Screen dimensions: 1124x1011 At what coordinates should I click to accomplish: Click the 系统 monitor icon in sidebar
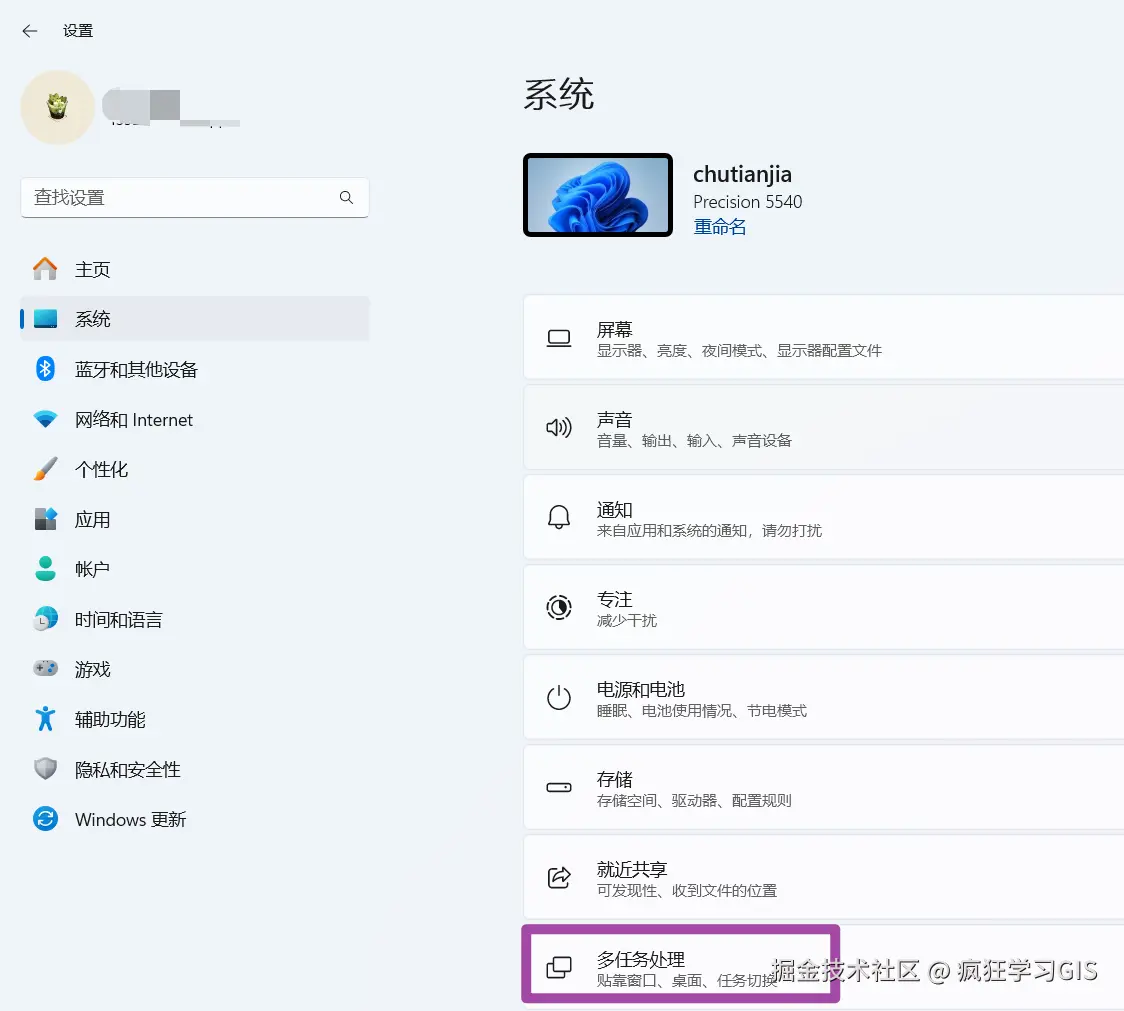45,319
